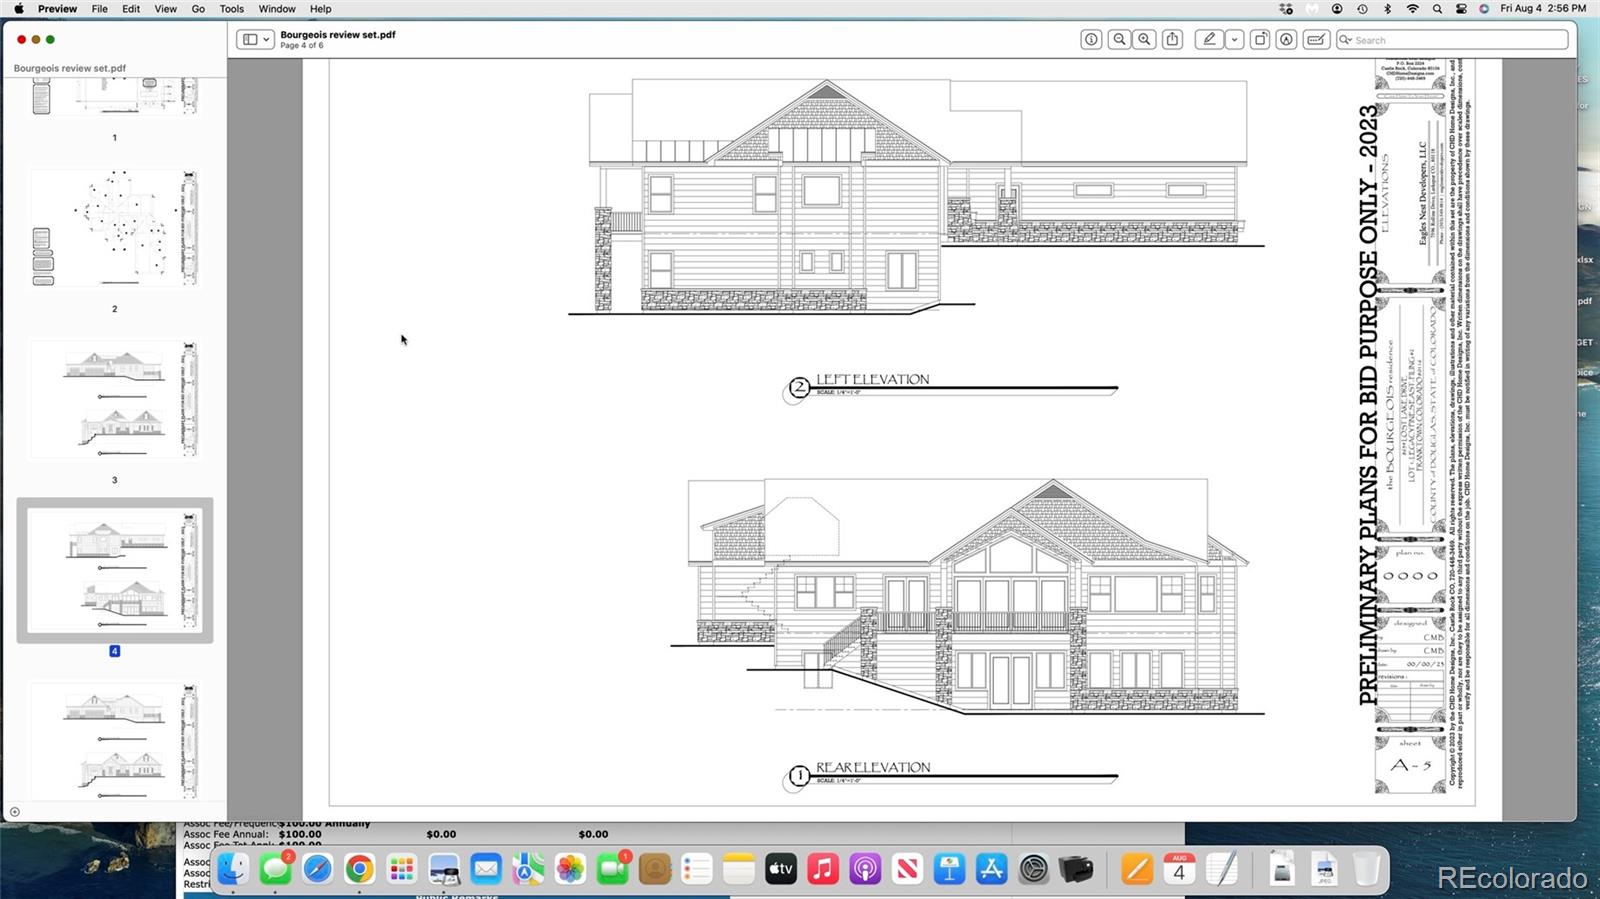Rotate the page with the rotate icon
The height and width of the screenshot is (899, 1600).
[1260, 40]
